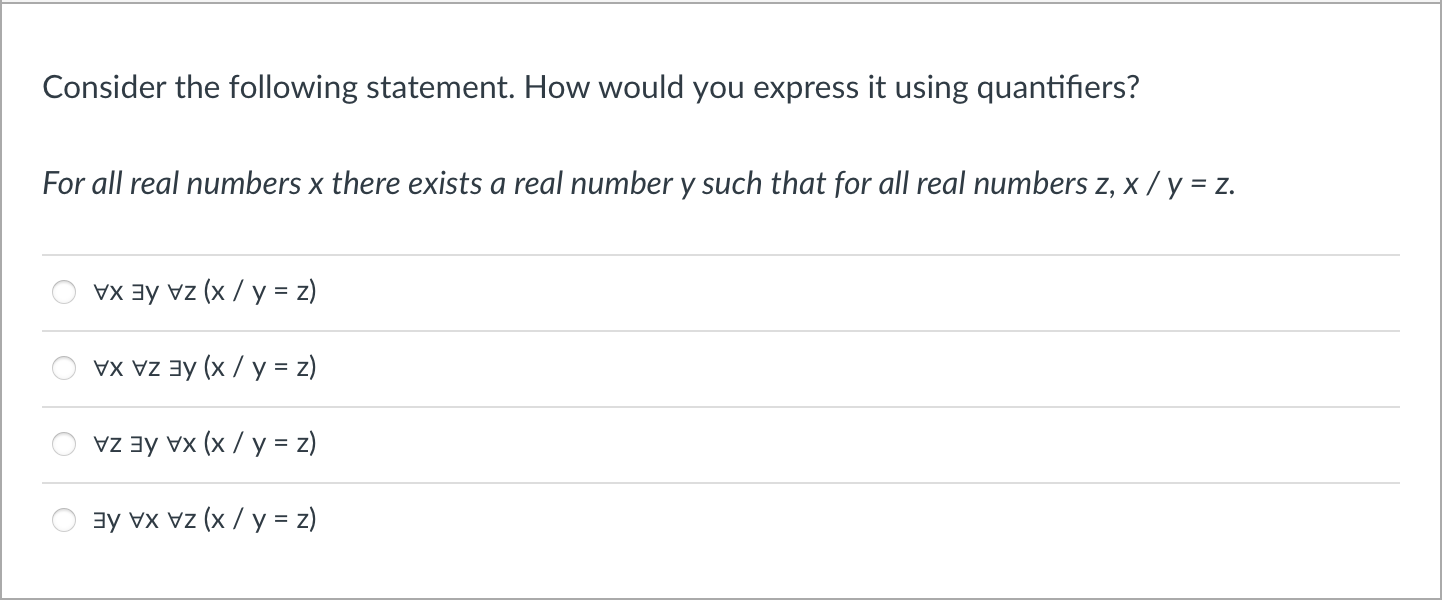Click the empty circle beside the third option

click(x=64, y=444)
